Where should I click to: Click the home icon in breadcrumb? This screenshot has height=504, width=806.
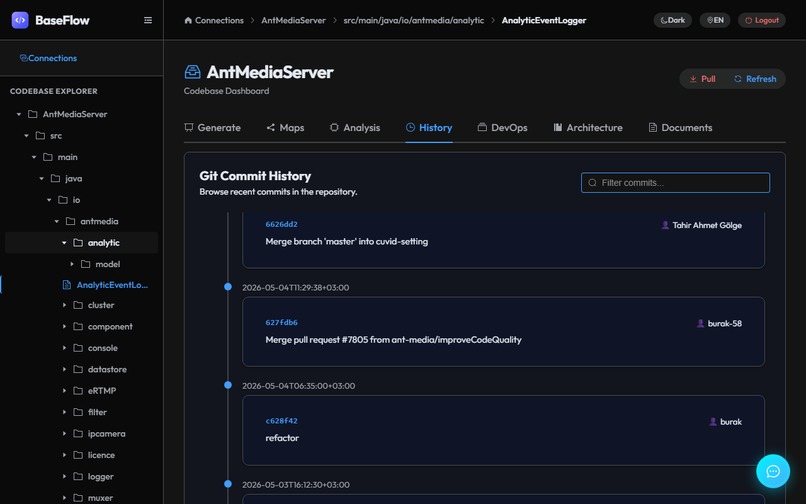click(x=188, y=21)
